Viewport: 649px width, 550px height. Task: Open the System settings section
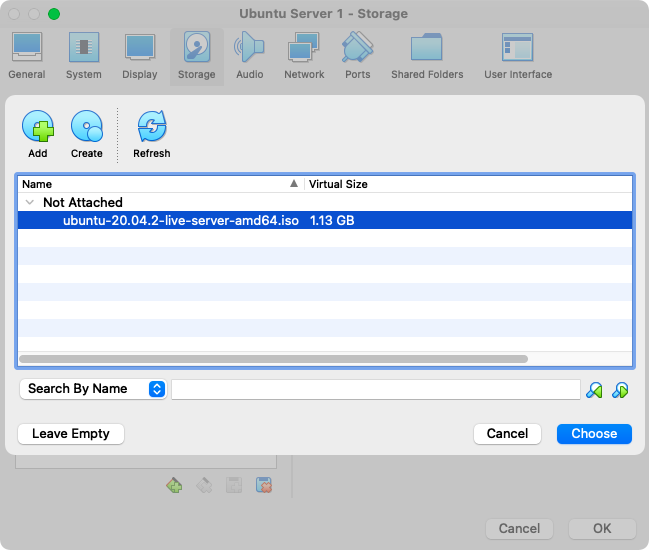(x=83, y=55)
